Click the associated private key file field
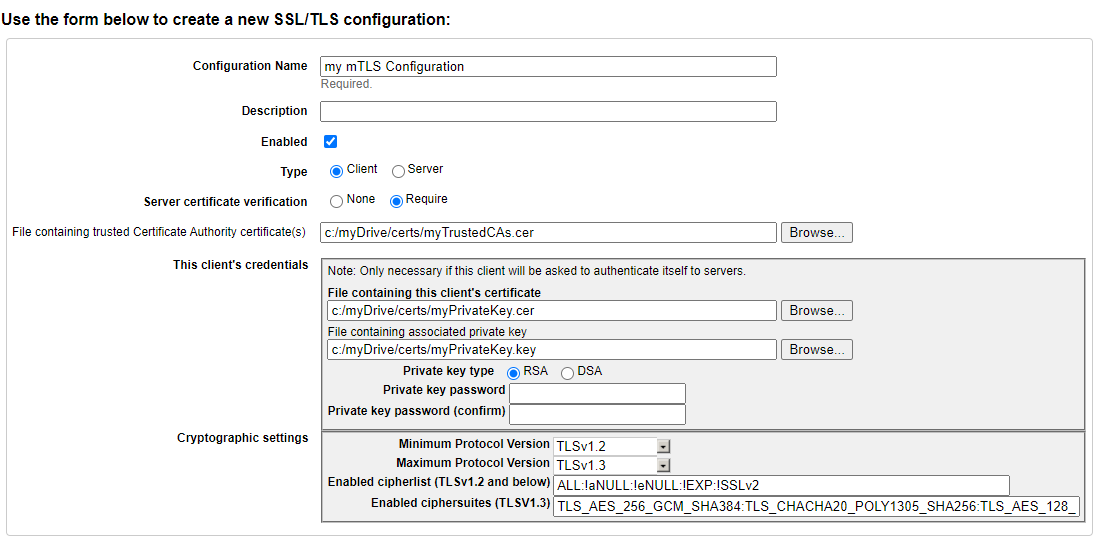 tap(552, 349)
